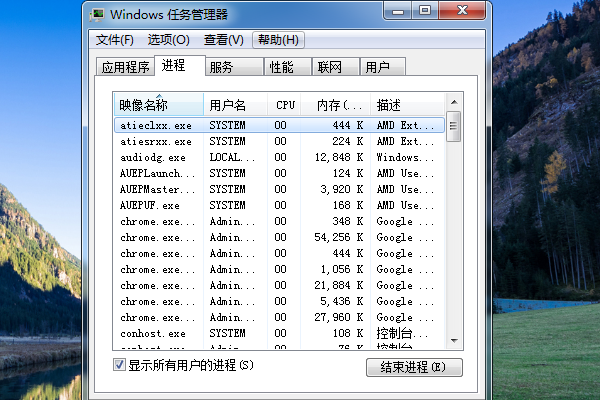Screen dimensions: 600x400
Task: Switch to the 用户 tab
Action: pos(383,67)
